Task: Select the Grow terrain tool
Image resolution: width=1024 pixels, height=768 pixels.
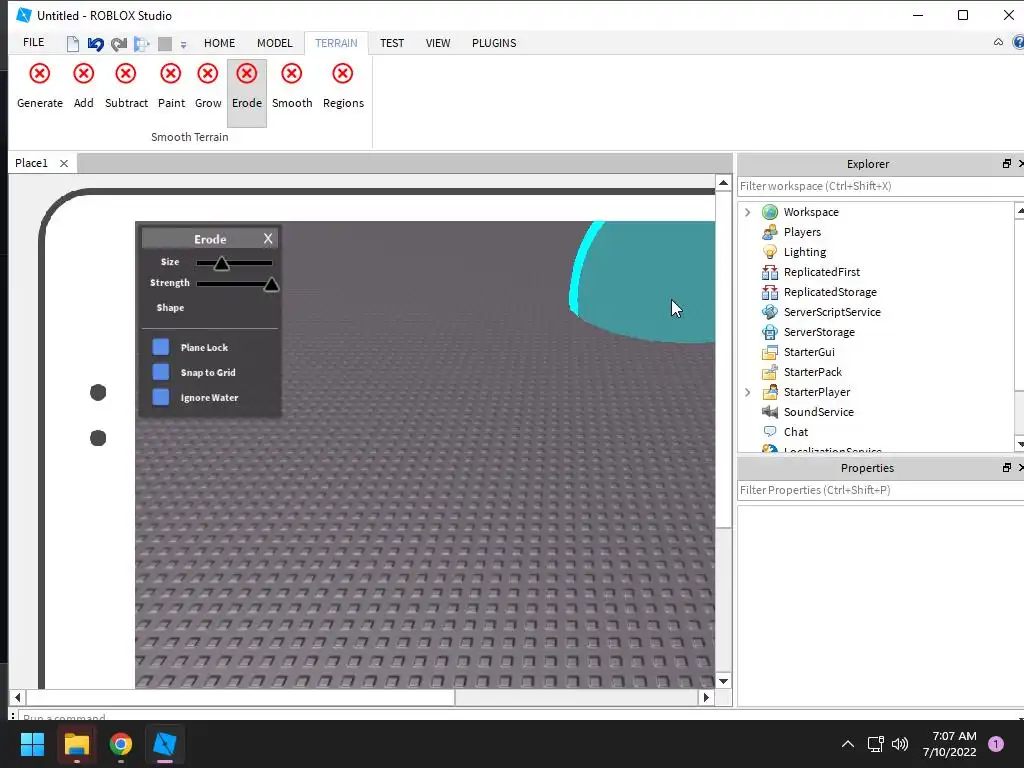Action: pyautogui.click(x=208, y=86)
